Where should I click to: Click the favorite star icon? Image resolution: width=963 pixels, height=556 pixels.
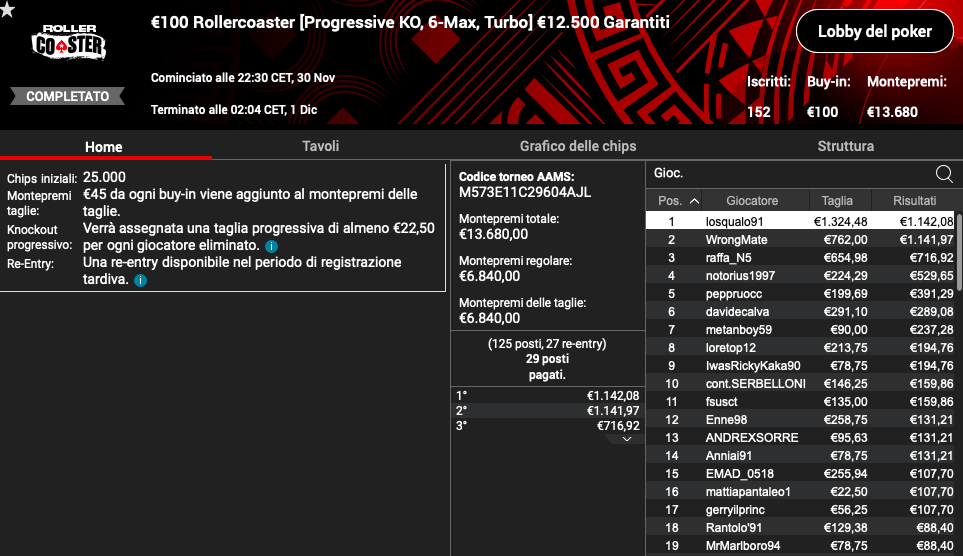click(7, 9)
